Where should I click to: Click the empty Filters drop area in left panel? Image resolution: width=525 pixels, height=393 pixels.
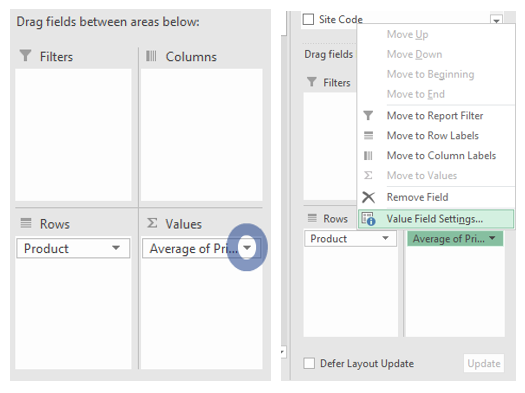click(x=73, y=135)
